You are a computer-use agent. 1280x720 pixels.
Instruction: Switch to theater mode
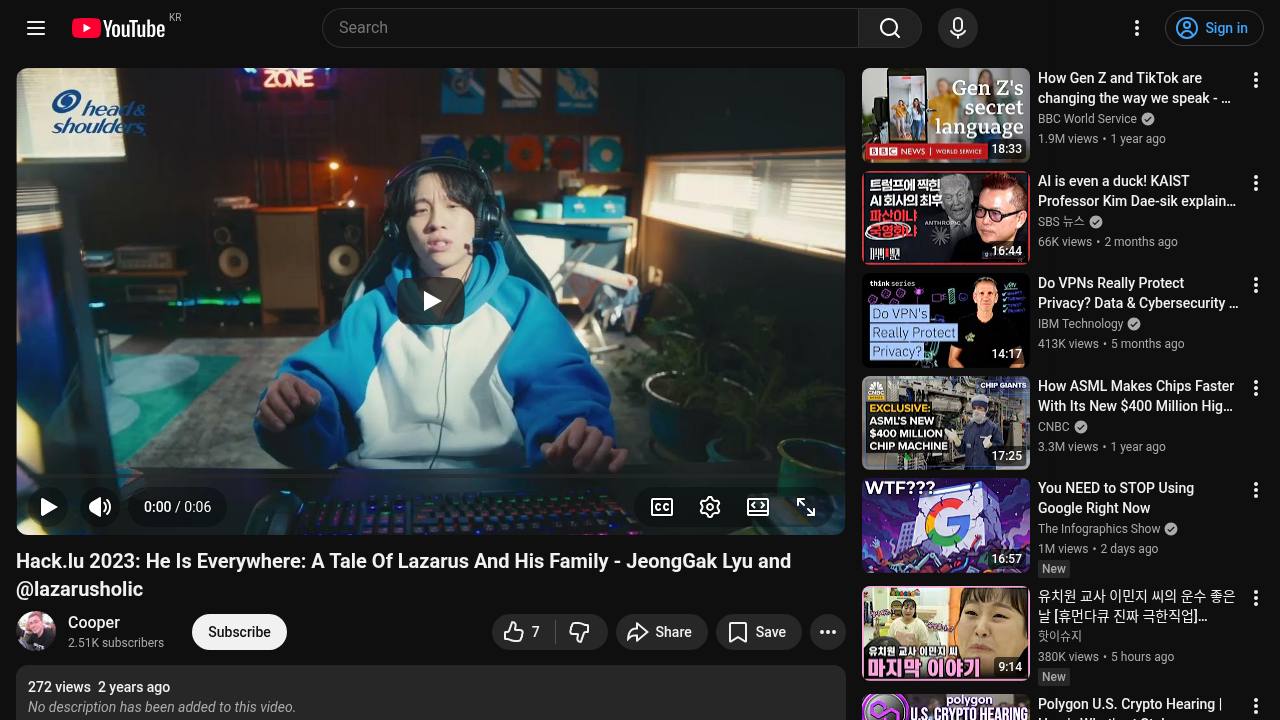758,507
